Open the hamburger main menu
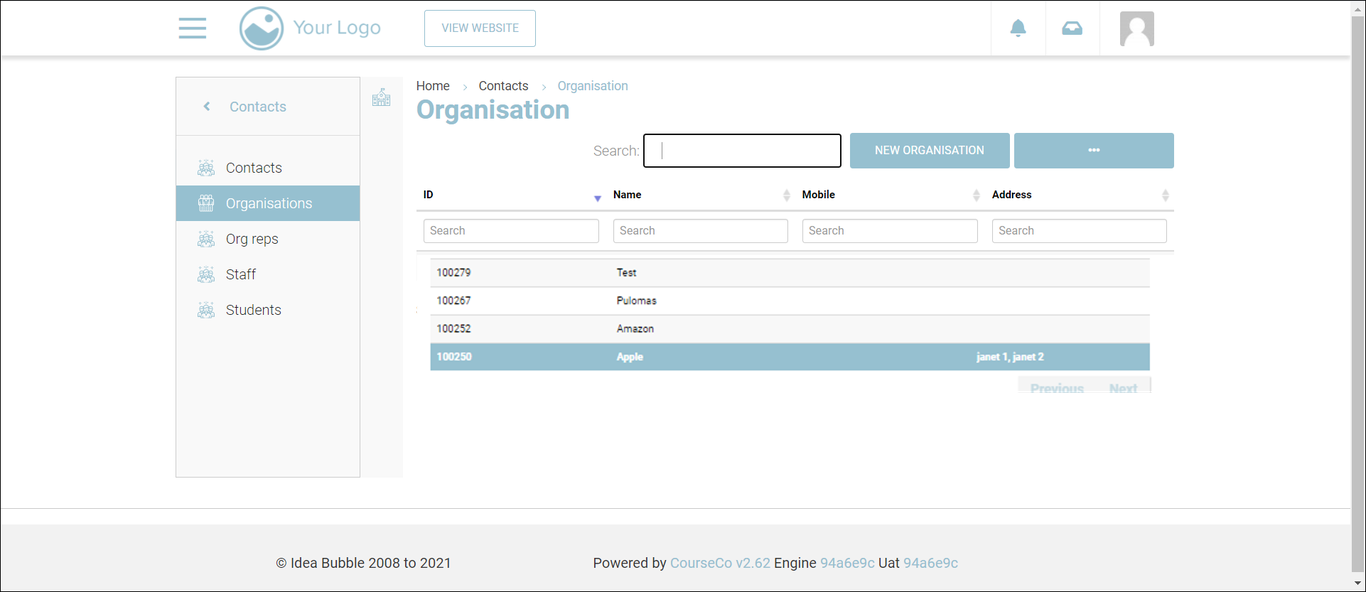 point(192,28)
